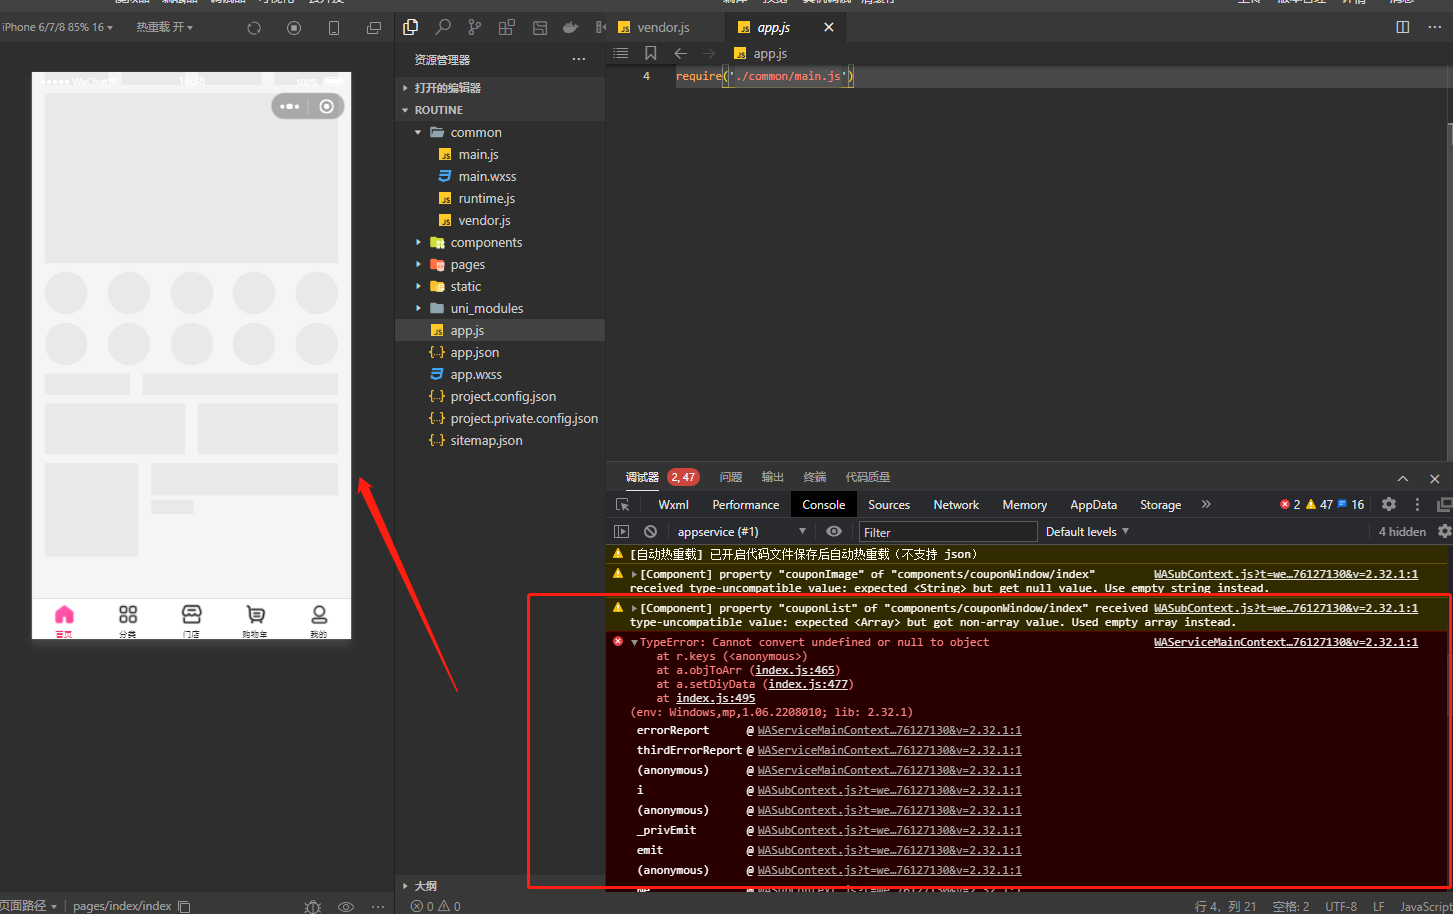The image size is (1453, 914).
Task: Tap the mini program capsule menu dots
Action: point(290,106)
